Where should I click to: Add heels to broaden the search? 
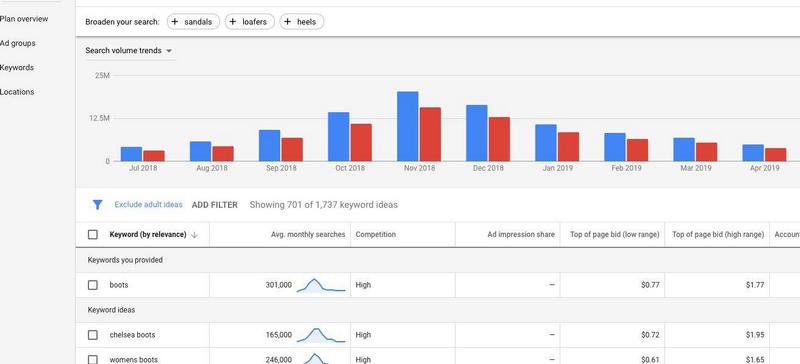[302, 22]
